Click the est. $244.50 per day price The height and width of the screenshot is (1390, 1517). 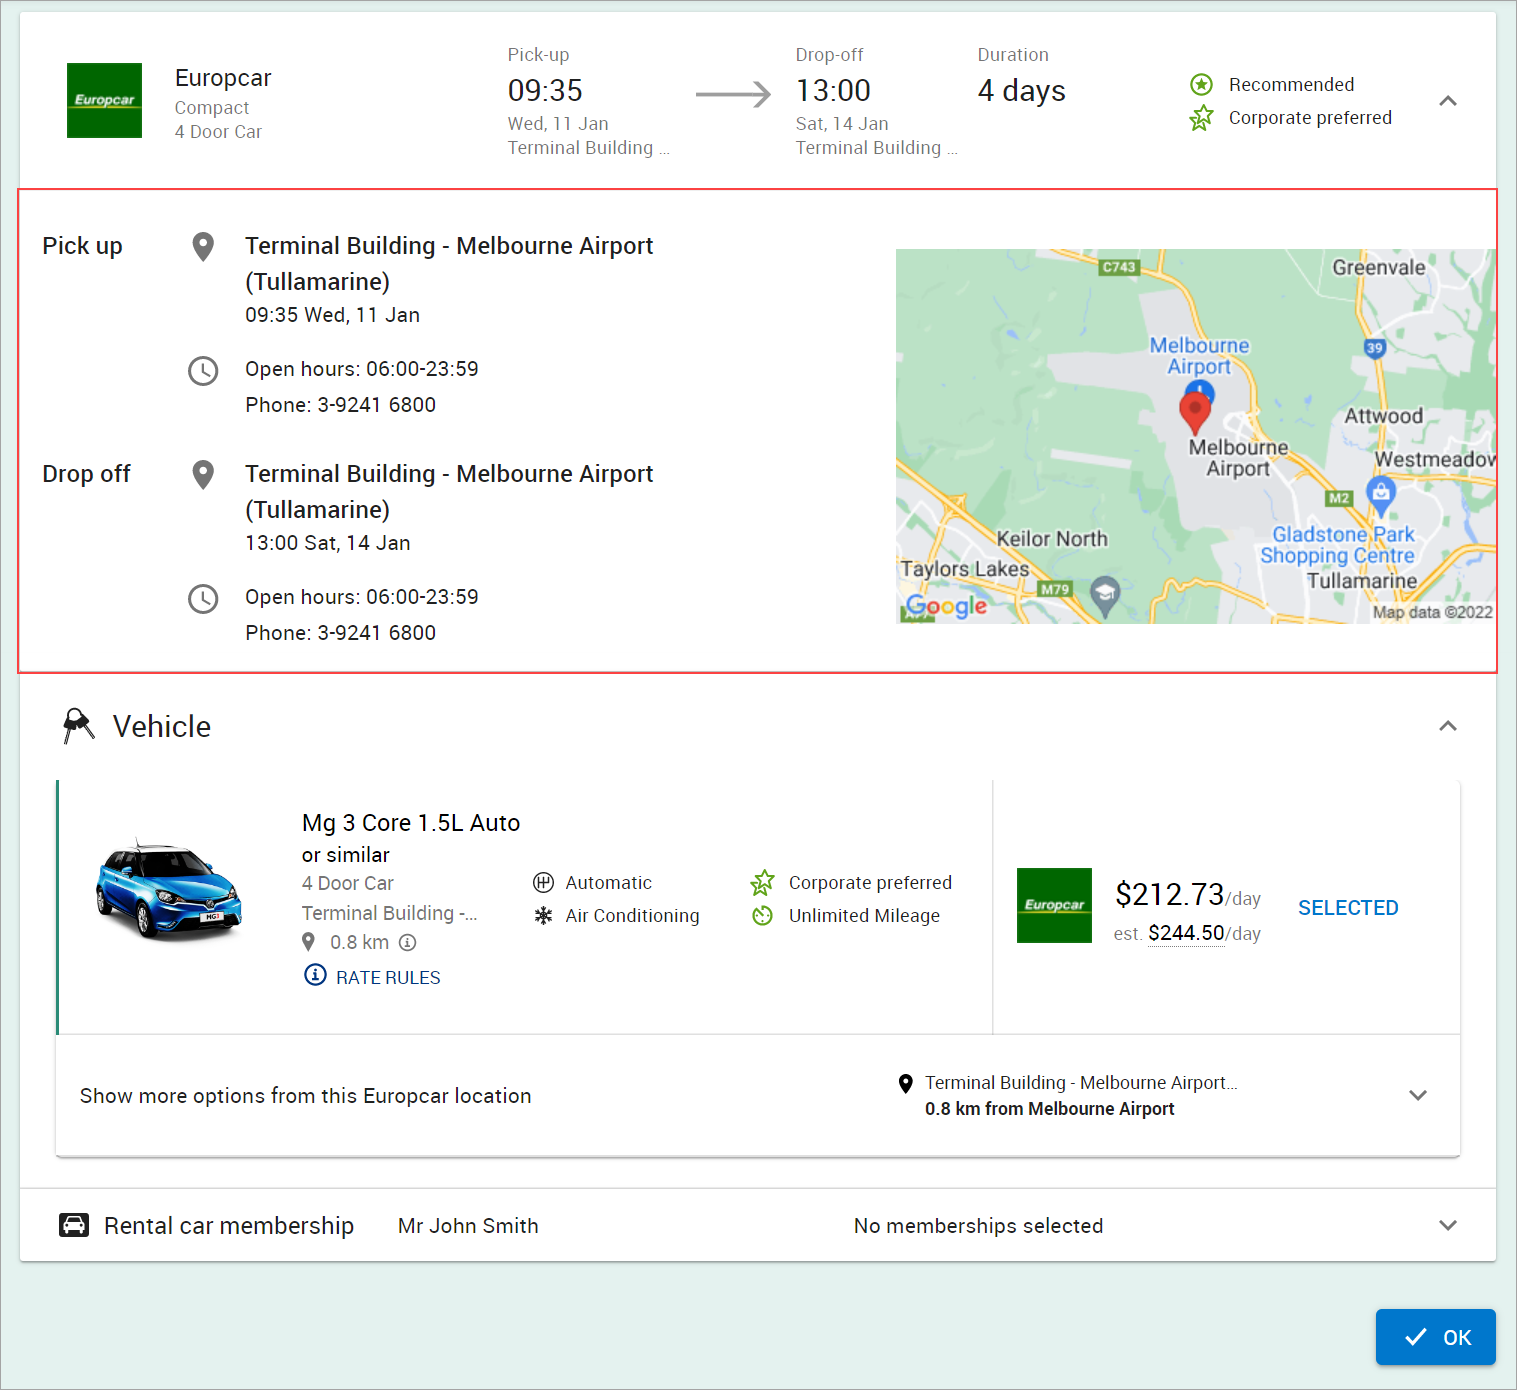(1187, 933)
